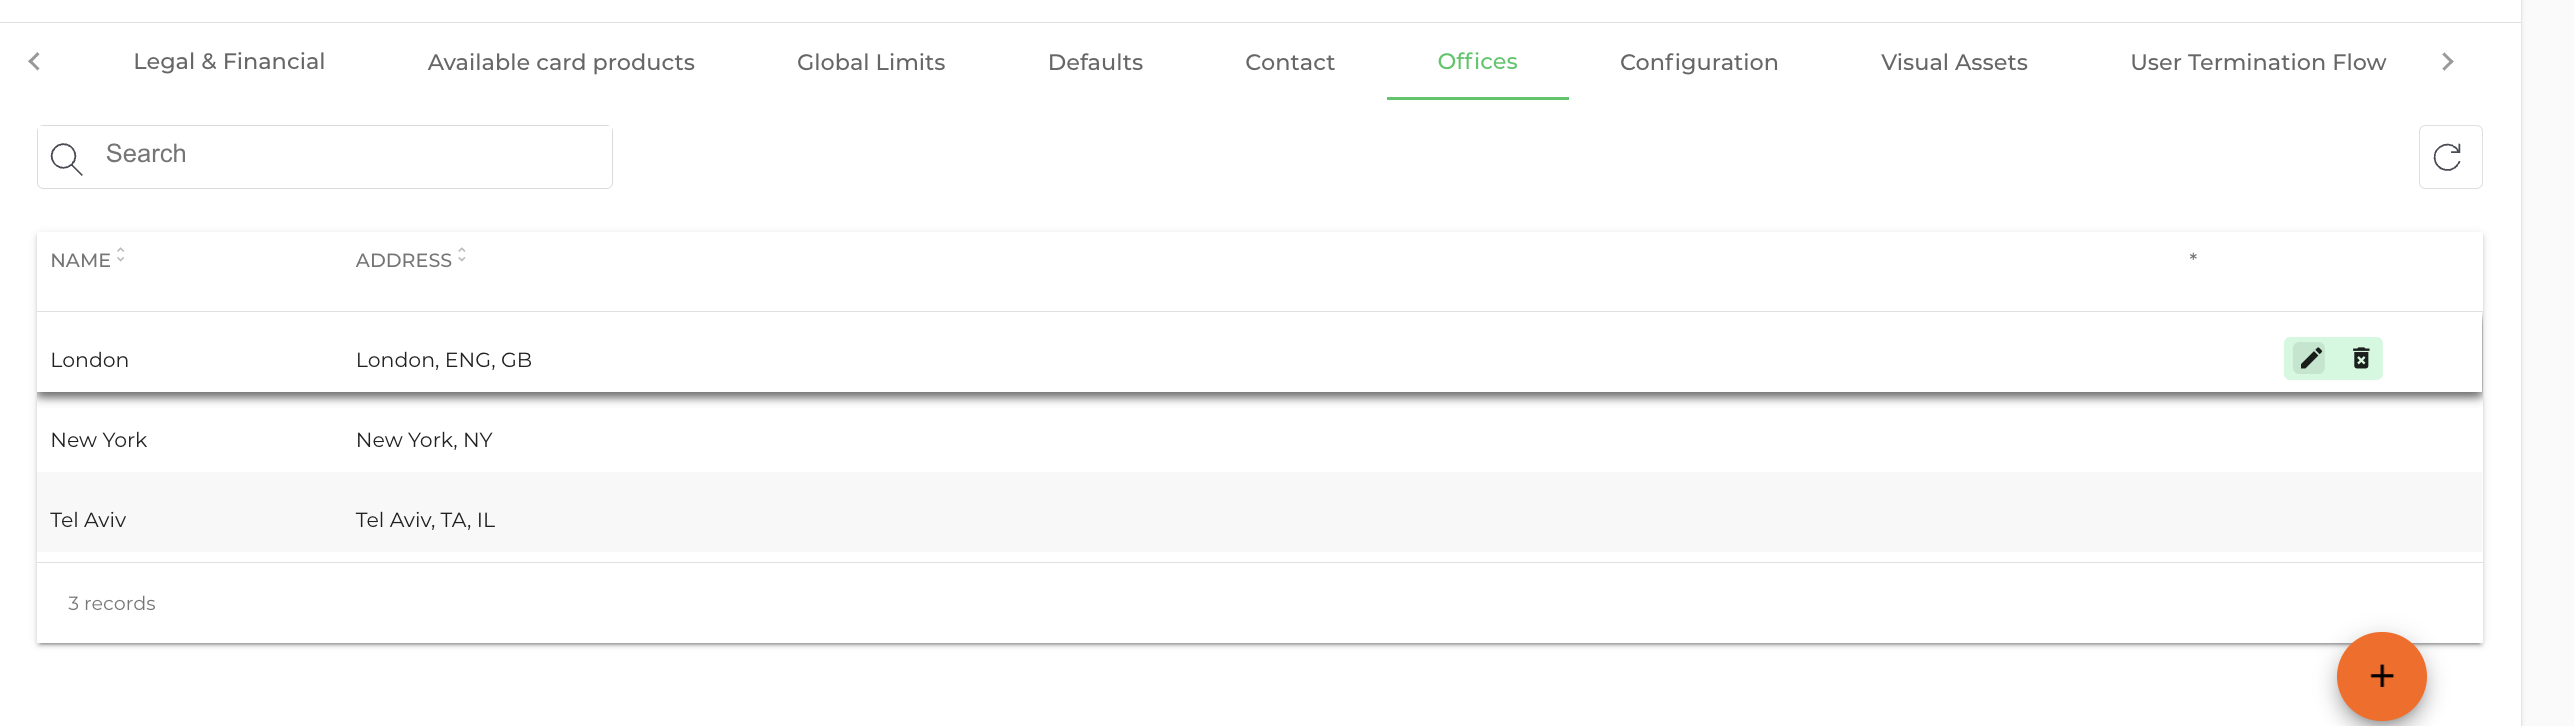
Task: Select the Contact tab
Action: [1290, 62]
